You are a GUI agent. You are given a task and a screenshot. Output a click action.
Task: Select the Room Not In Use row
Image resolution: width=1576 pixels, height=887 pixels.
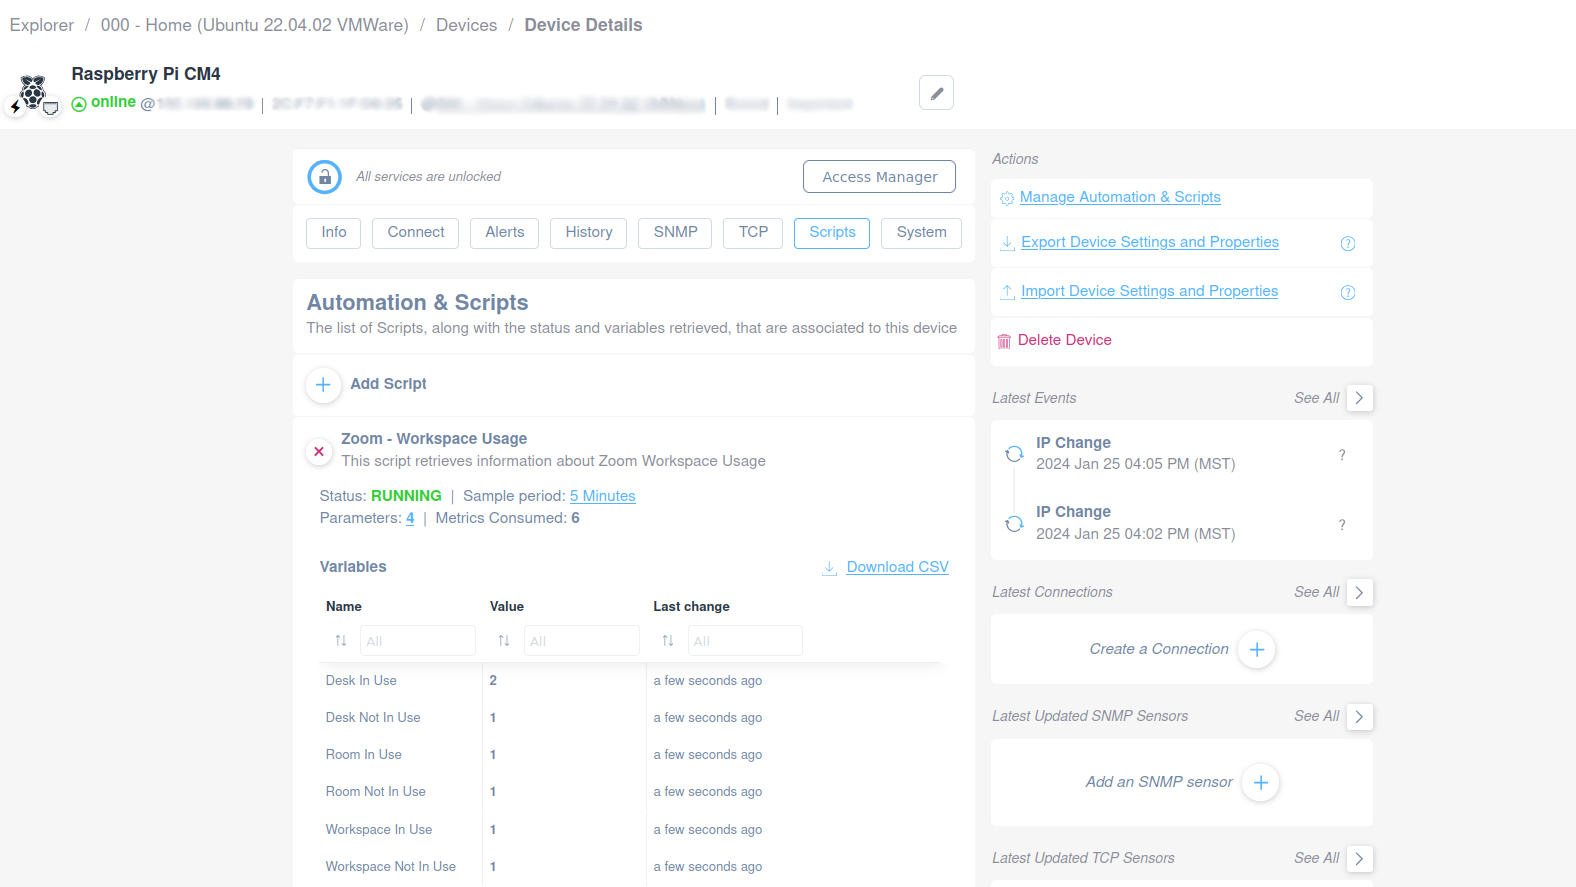pyautogui.click(x=632, y=792)
